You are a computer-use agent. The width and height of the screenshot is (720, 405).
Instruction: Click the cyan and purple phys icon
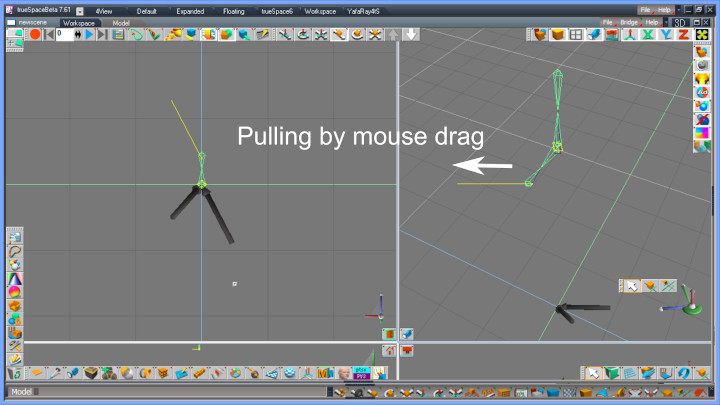361,373
